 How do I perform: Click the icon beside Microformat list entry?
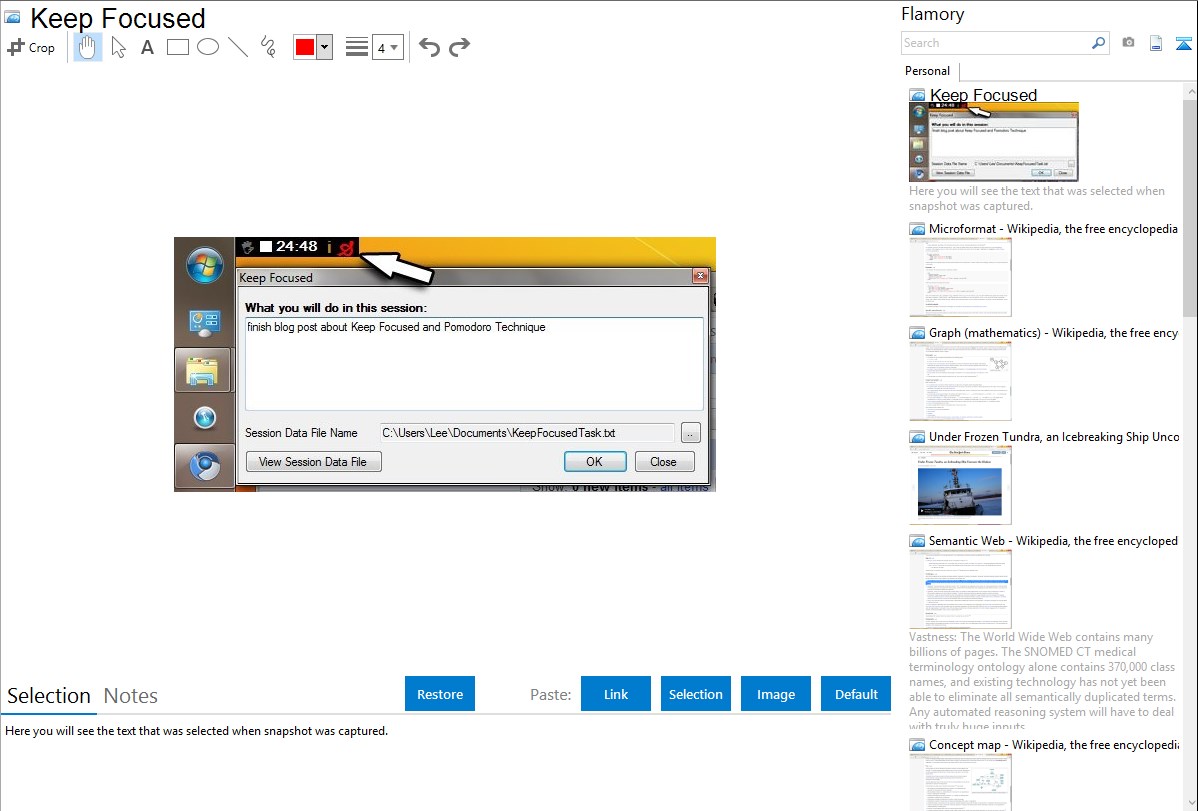click(917, 229)
